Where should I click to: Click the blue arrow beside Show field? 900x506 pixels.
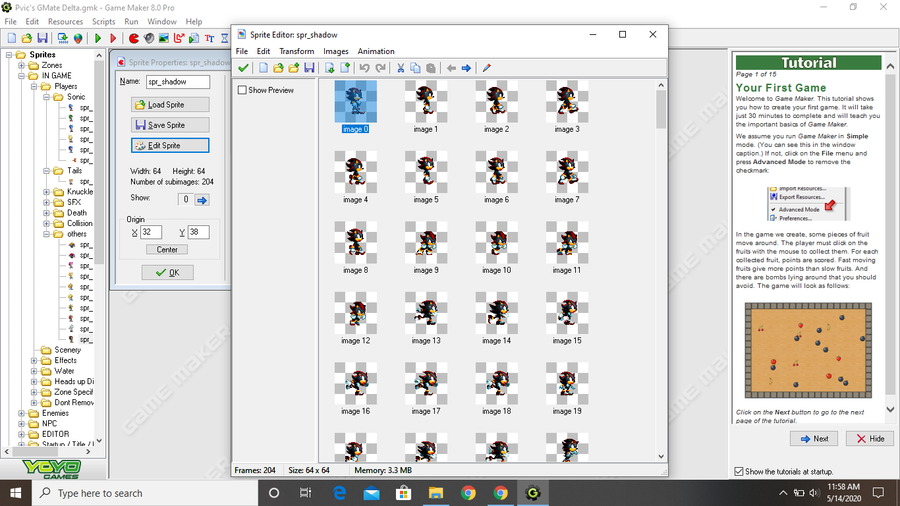tap(201, 200)
